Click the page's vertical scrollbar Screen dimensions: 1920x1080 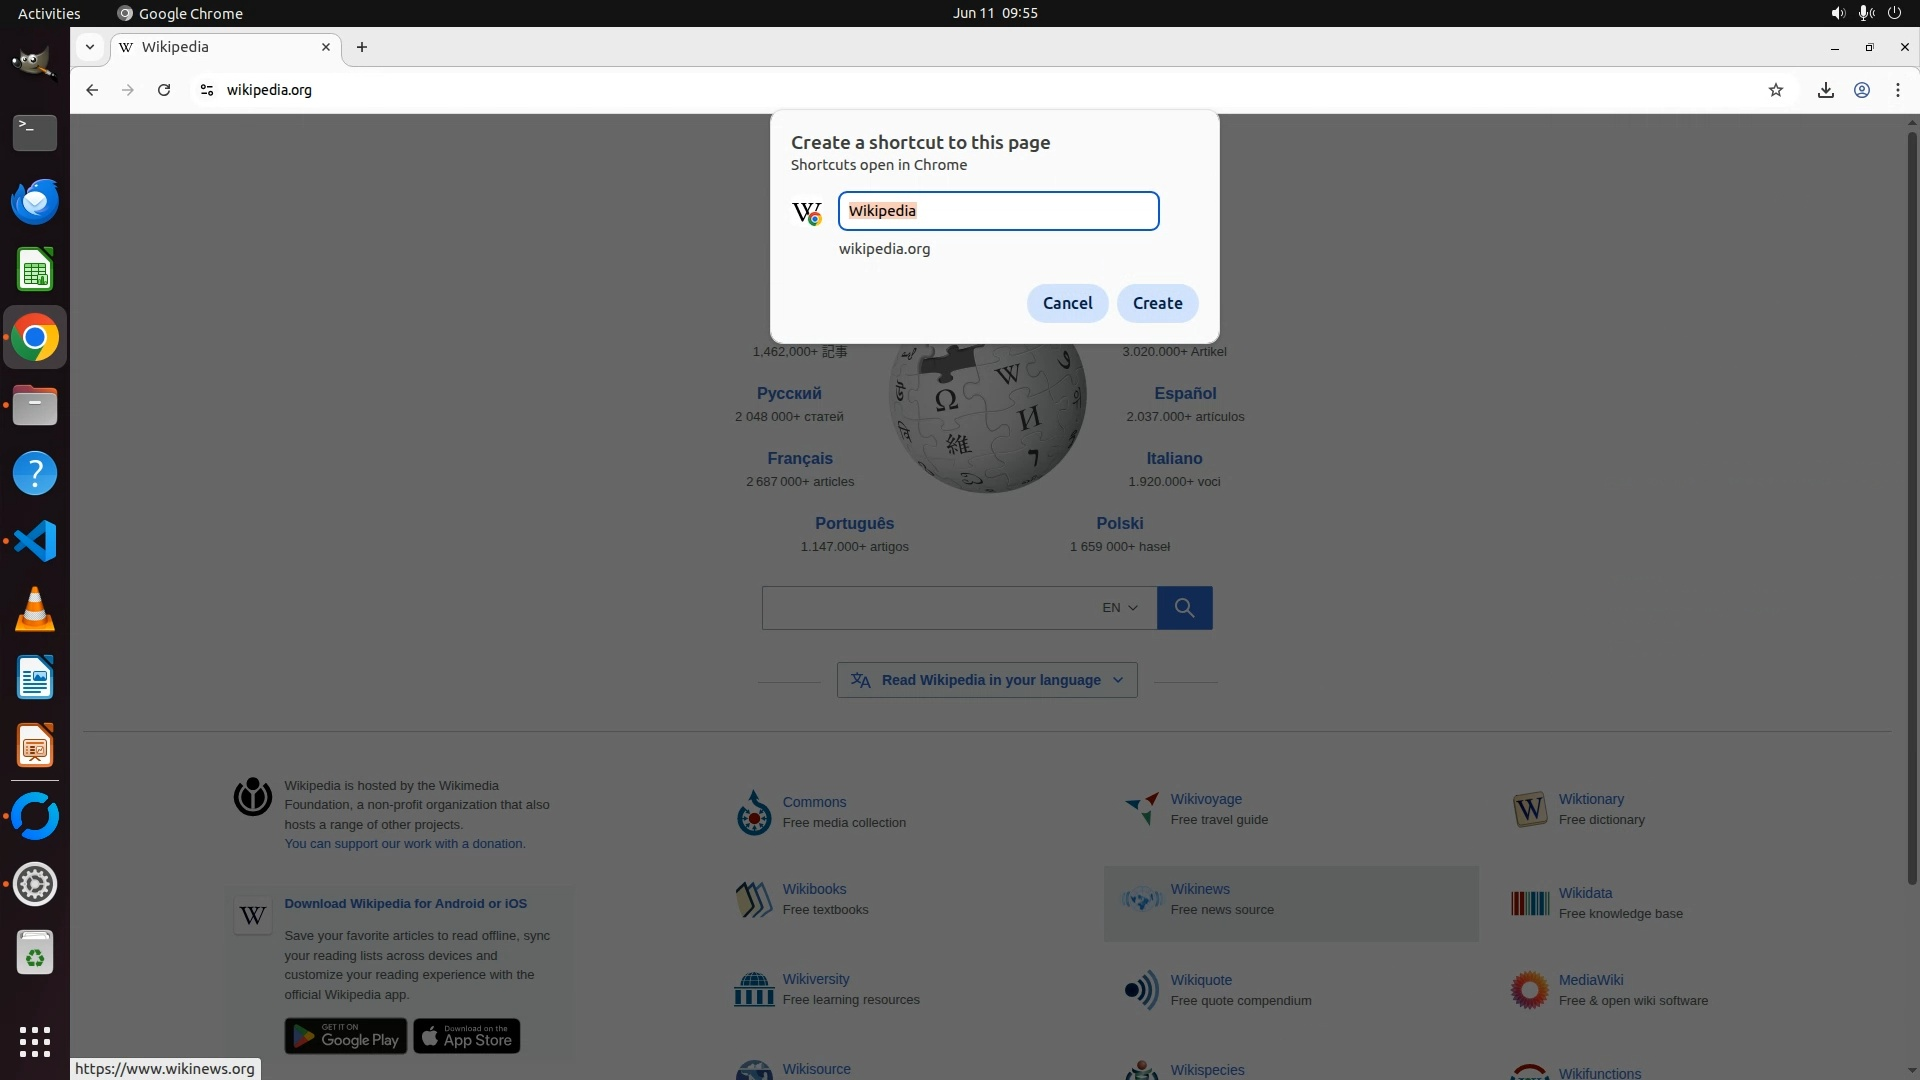coord(1911,500)
